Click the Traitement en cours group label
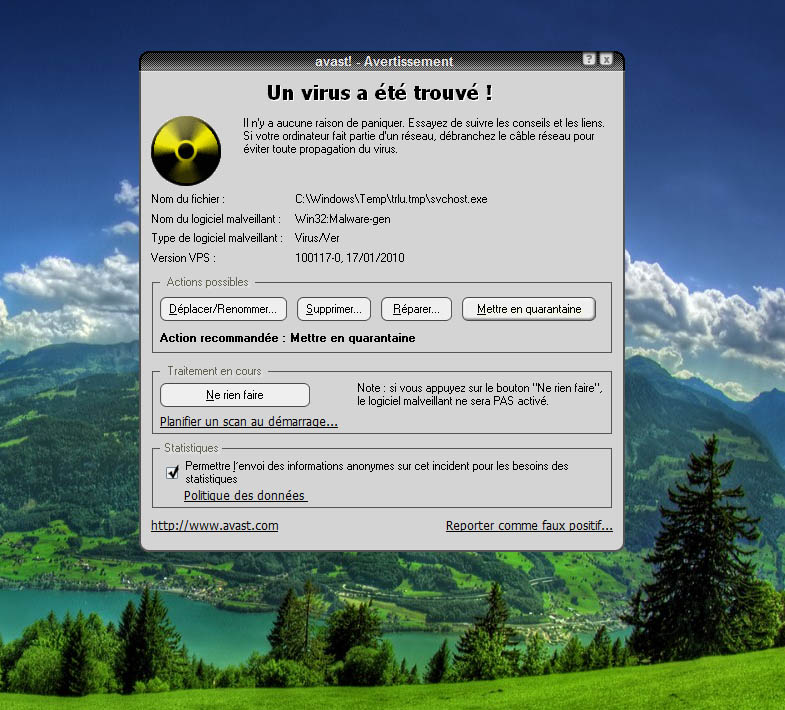 tap(214, 371)
